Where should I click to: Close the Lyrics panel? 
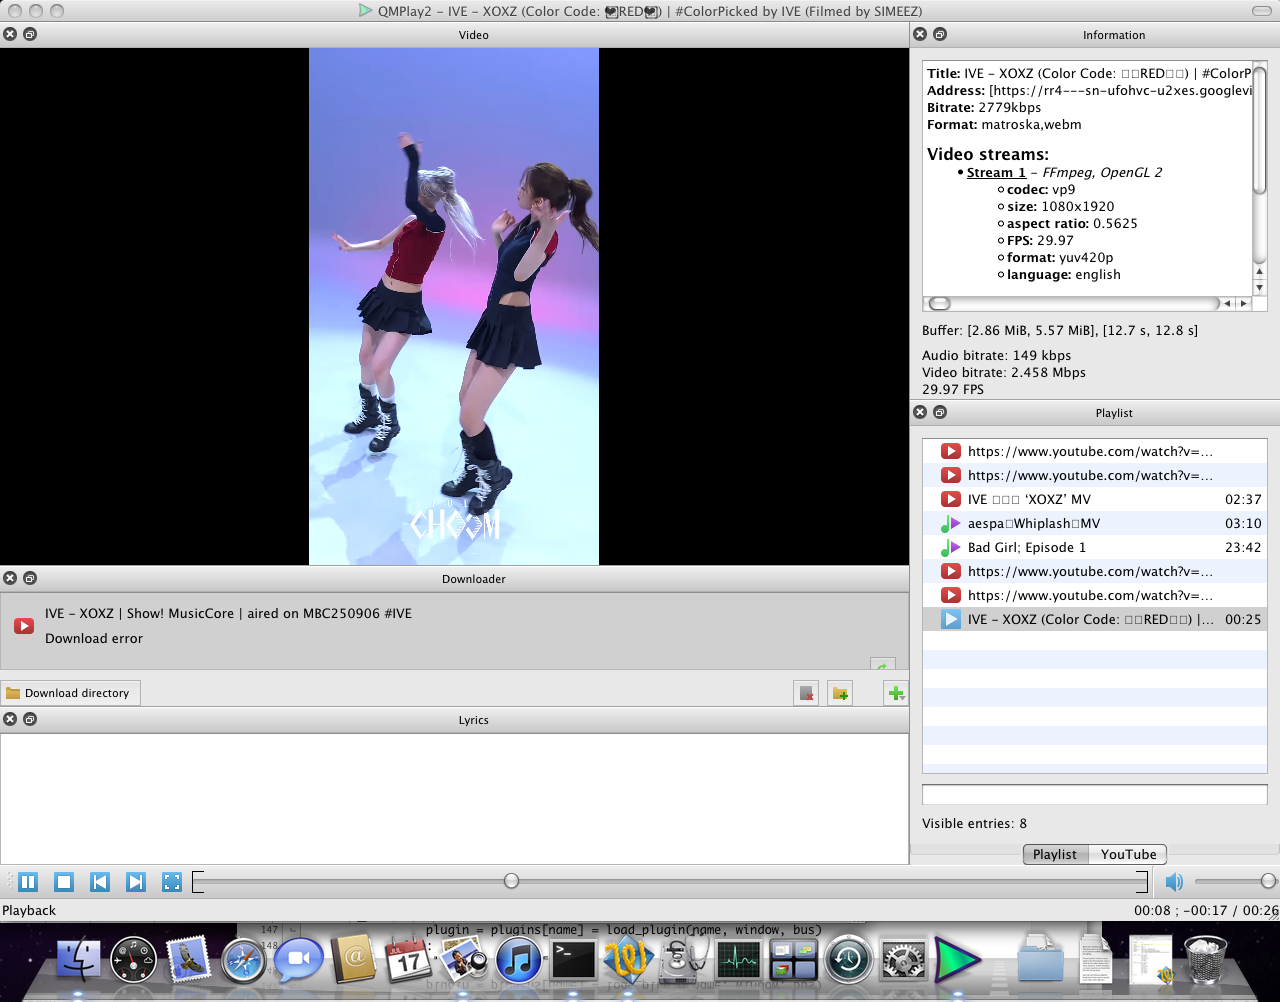point(10,719)
